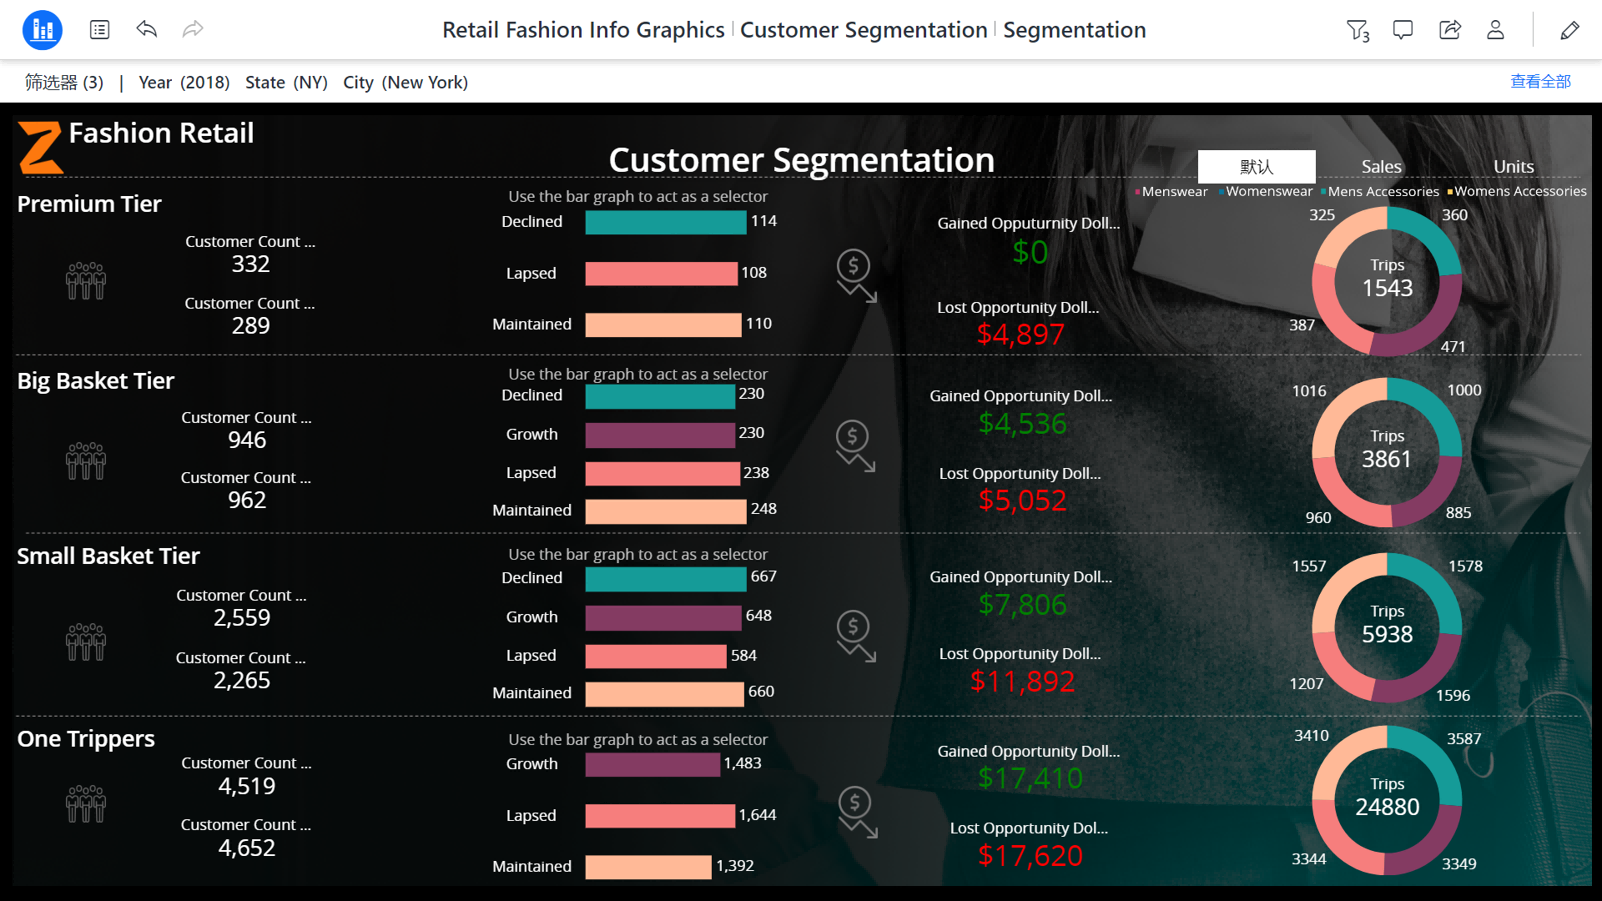Select Big Basket Maintained bar 248
Screen dimensions: 1602x901
666,511
